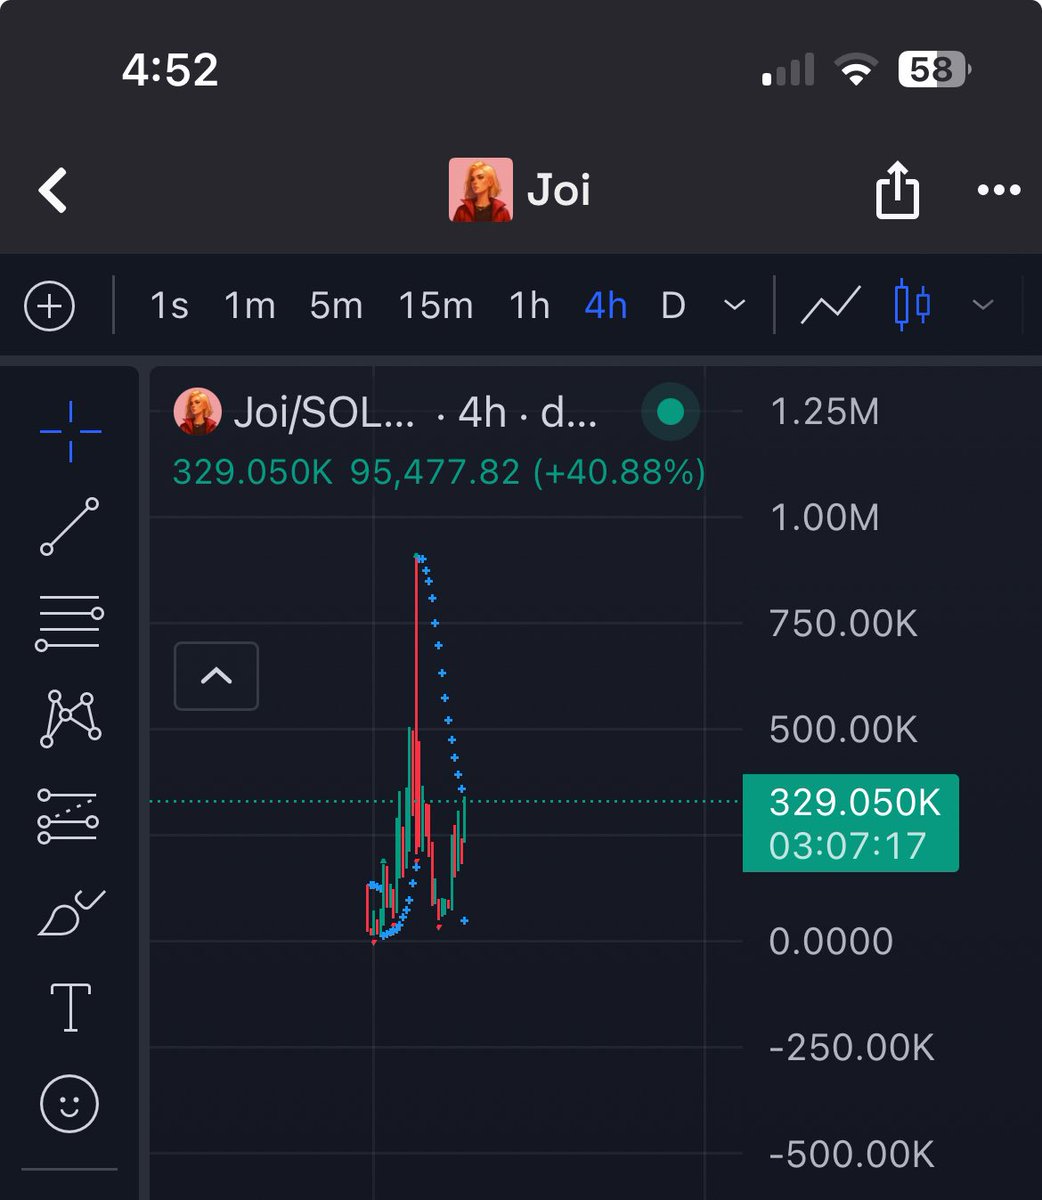Select the Text annotation tool
Image resolution: width=1042 pixels, height=1200 pixels.
(x=70, y=1007)
